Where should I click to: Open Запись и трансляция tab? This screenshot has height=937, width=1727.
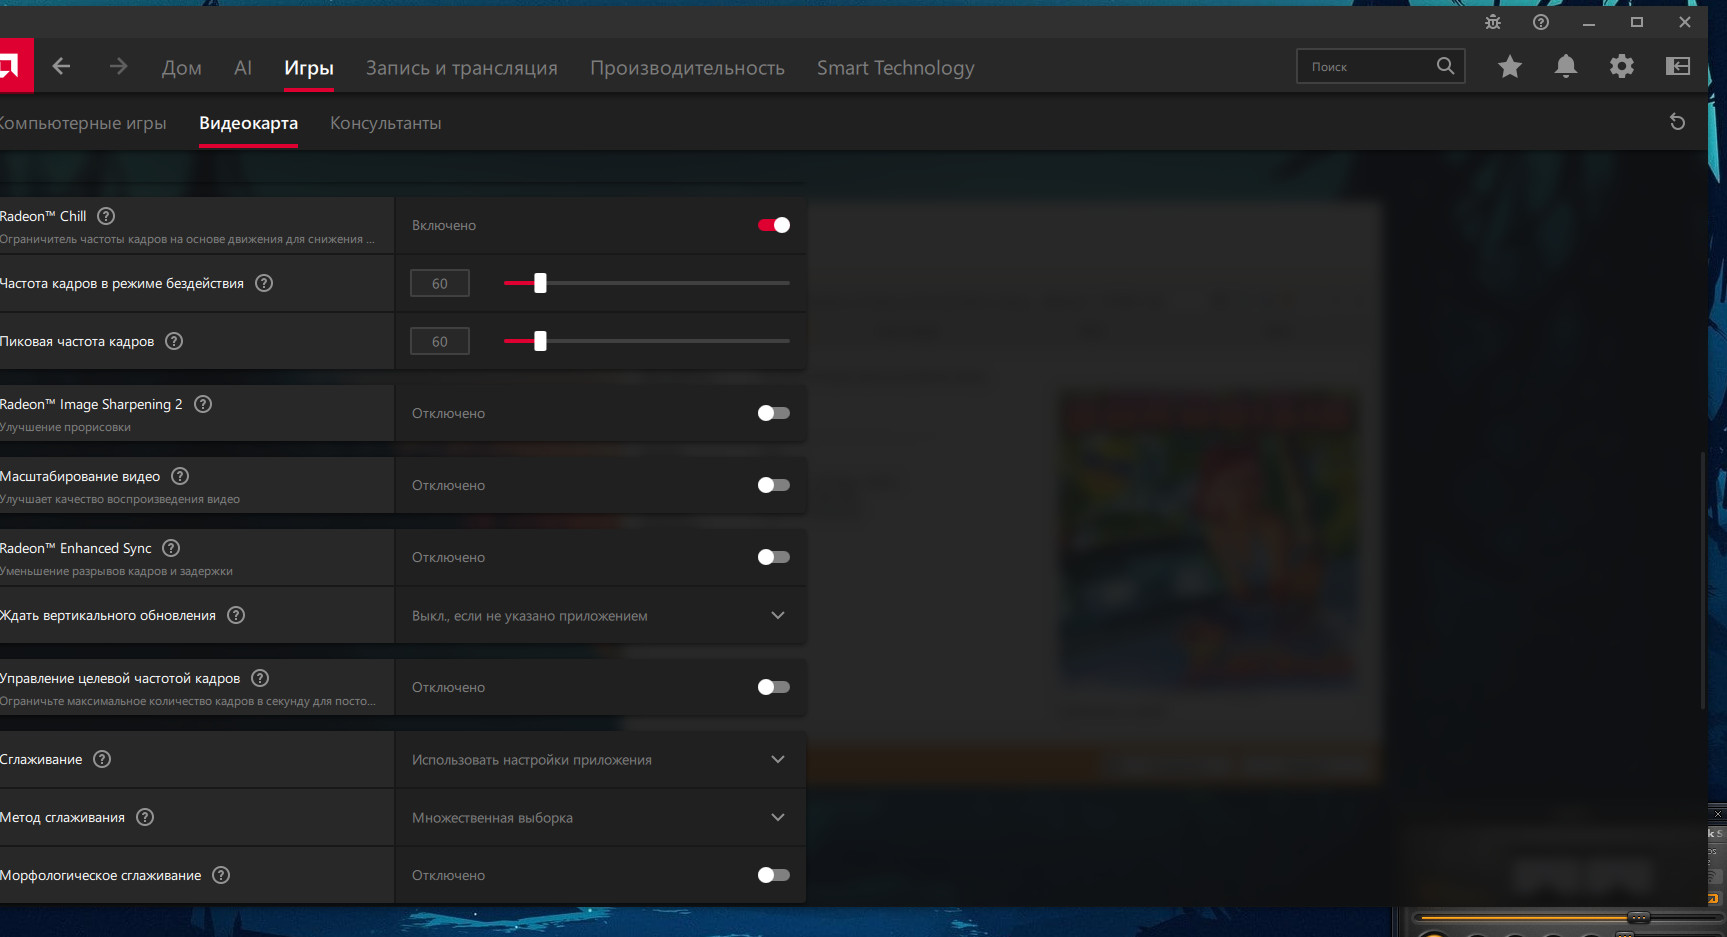click(x=462, y=67)
